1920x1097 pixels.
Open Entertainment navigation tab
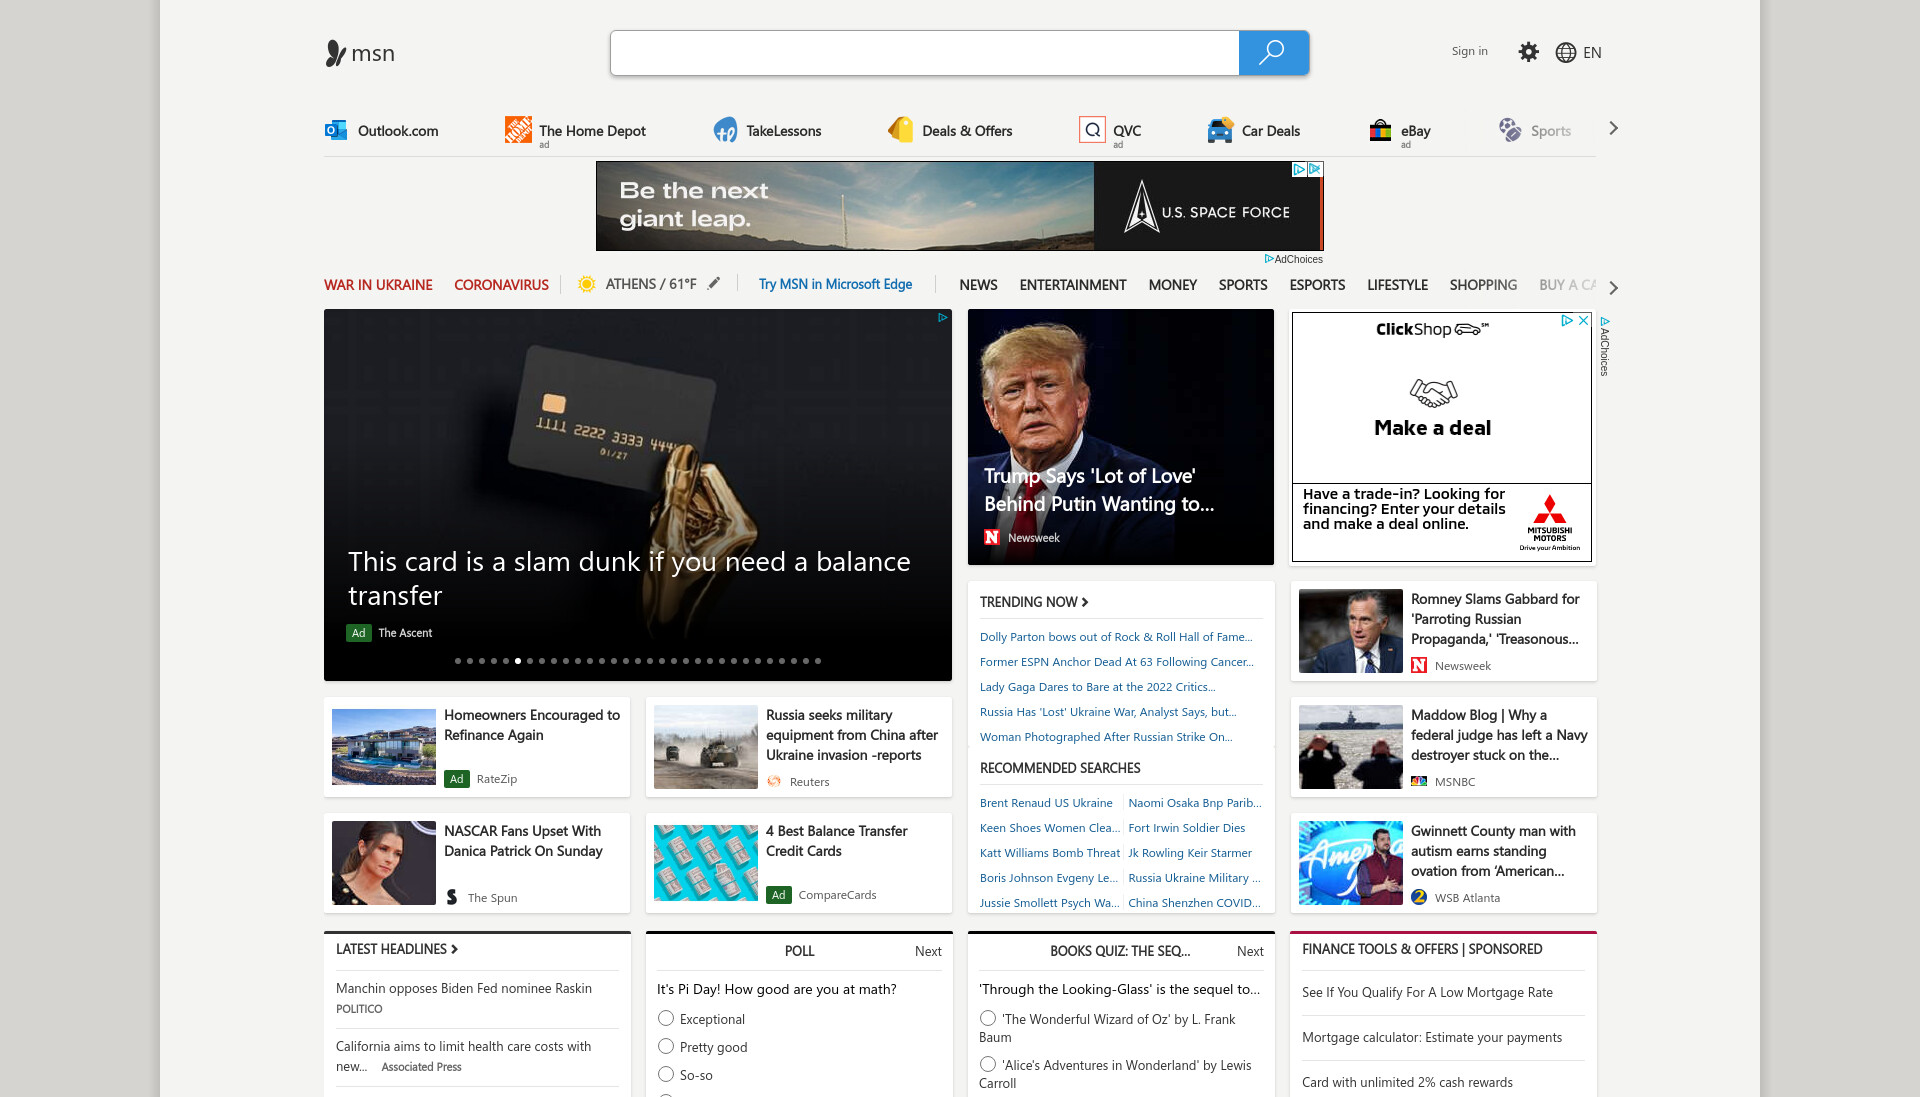[1073, 285]
